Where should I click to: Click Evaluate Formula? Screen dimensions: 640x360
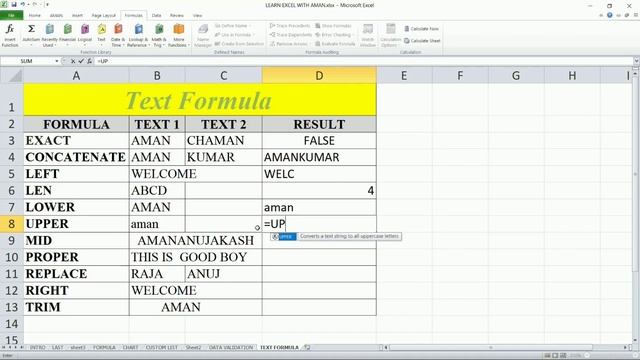click(x=336, y=44)
